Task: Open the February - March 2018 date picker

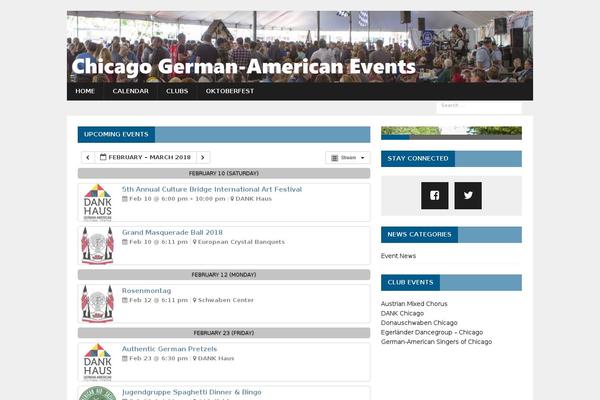Action: 145,157
